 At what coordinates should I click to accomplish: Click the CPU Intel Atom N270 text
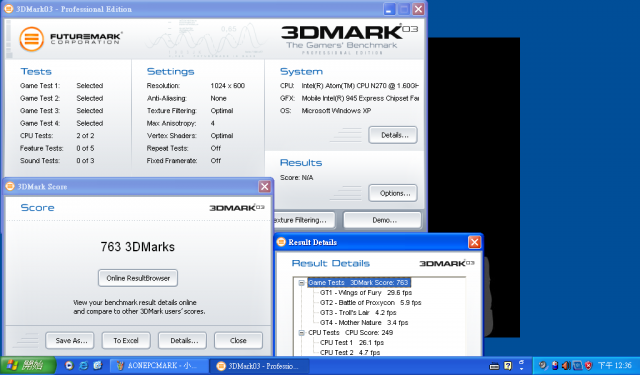360,86
